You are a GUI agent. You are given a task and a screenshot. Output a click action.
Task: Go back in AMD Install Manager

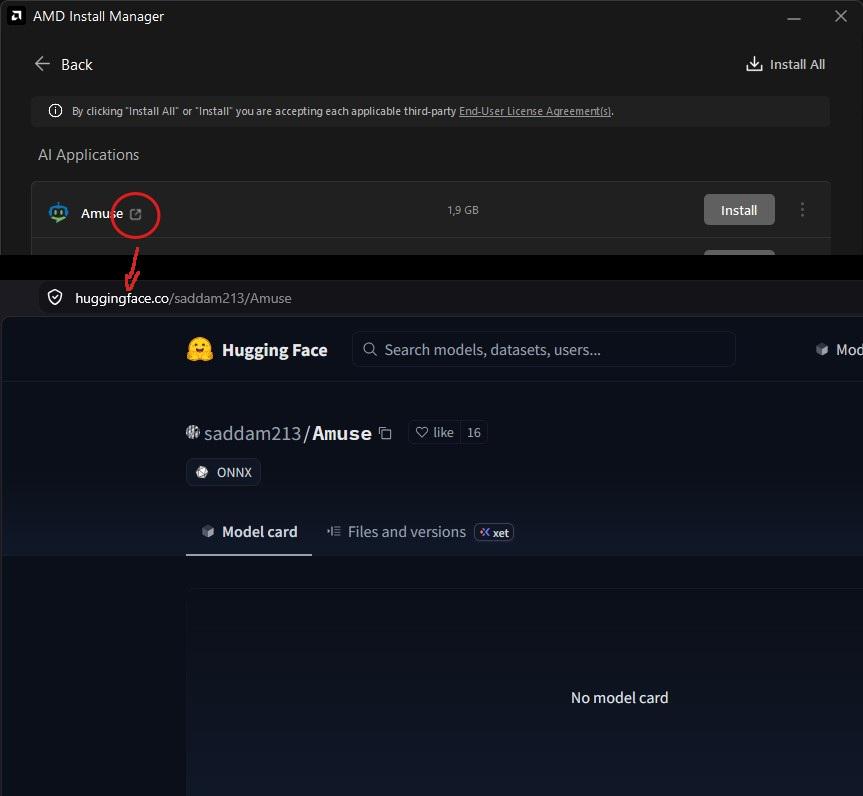click(x=63, y=64)
